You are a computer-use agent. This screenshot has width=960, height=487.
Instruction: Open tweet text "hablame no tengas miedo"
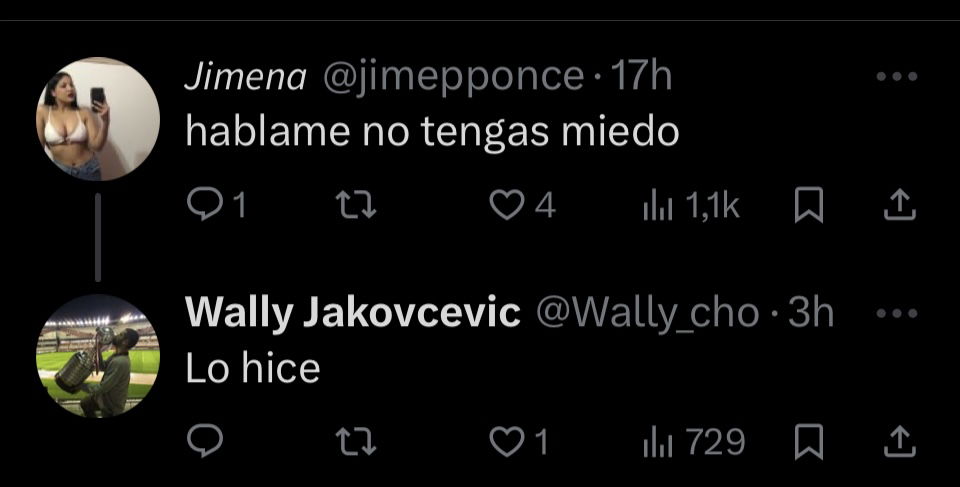pyautogui.click(x=432, y=130)
